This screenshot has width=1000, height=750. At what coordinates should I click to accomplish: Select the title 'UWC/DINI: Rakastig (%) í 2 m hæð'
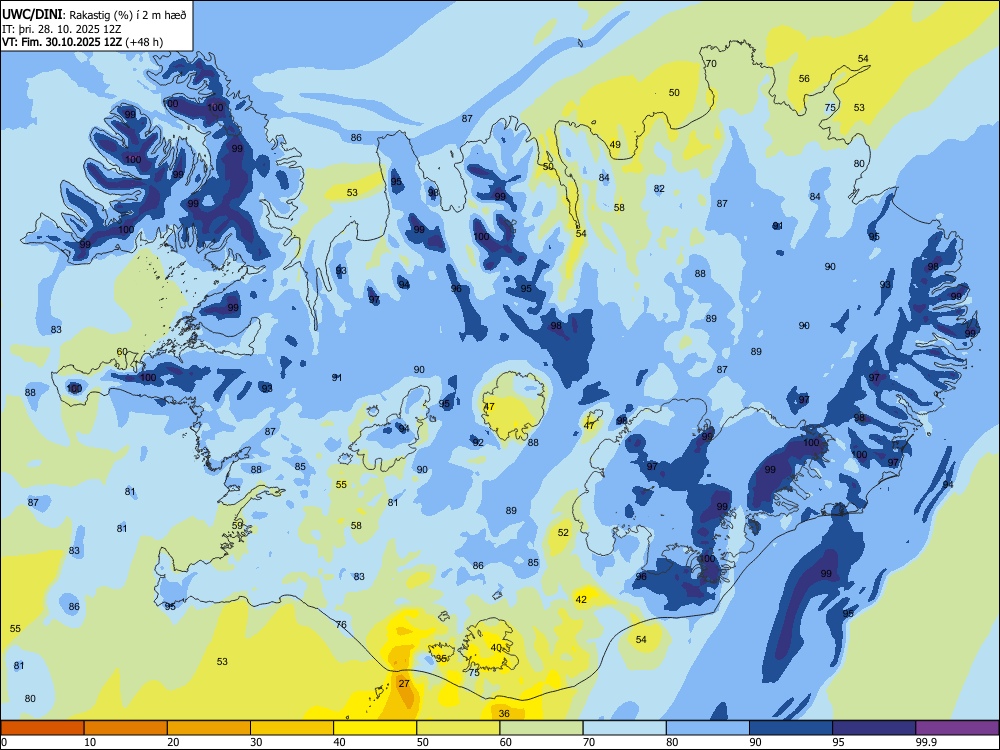[x=94, y=15]
